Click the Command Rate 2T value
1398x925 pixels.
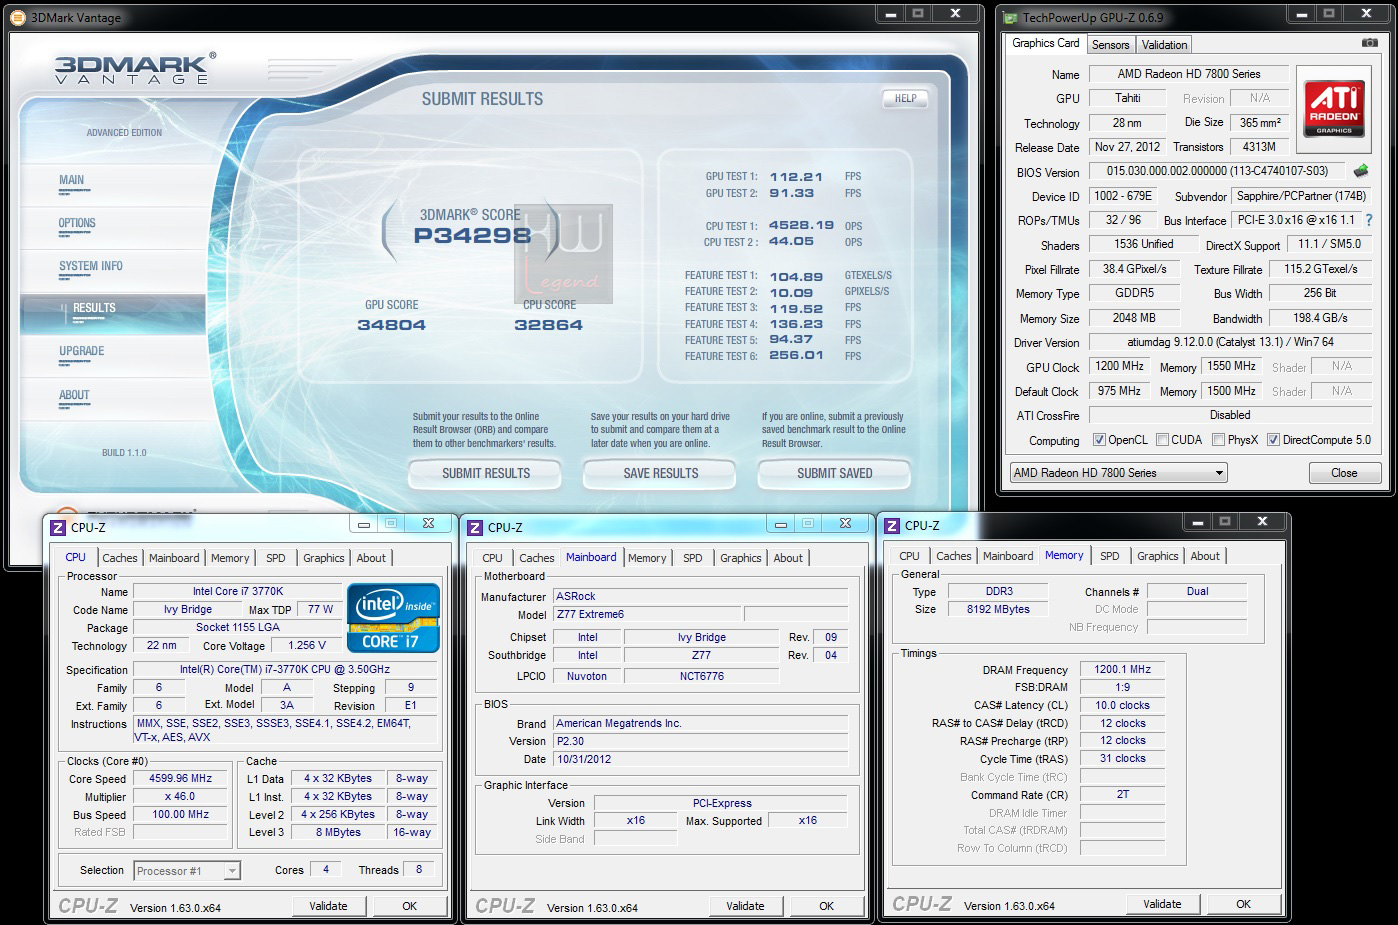point(1122,794)
